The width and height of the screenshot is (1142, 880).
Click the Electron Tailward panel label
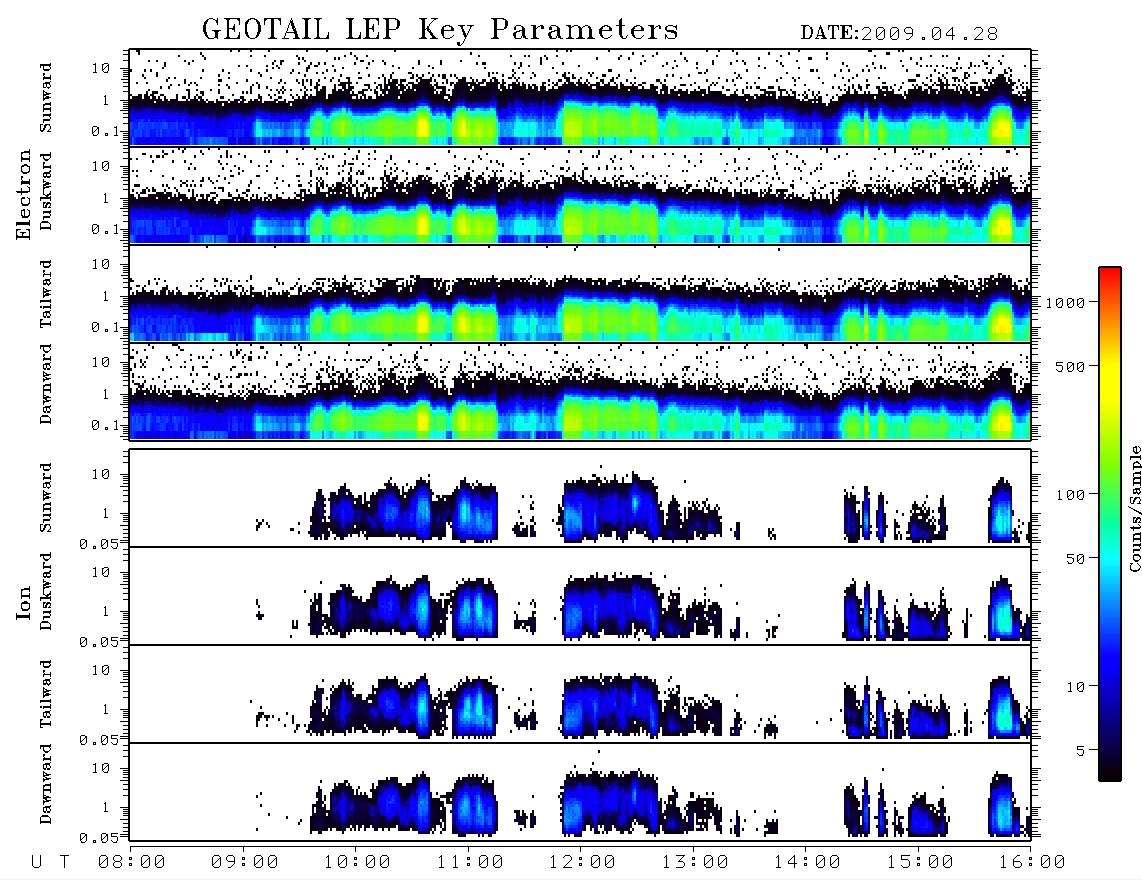pyautogui.click(x=46, y=294)
